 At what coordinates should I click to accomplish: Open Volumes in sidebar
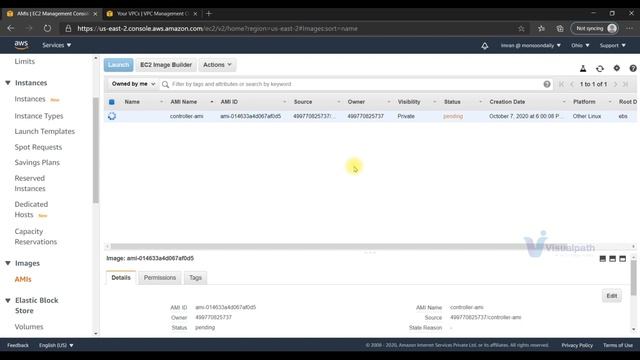pos(29,327)
